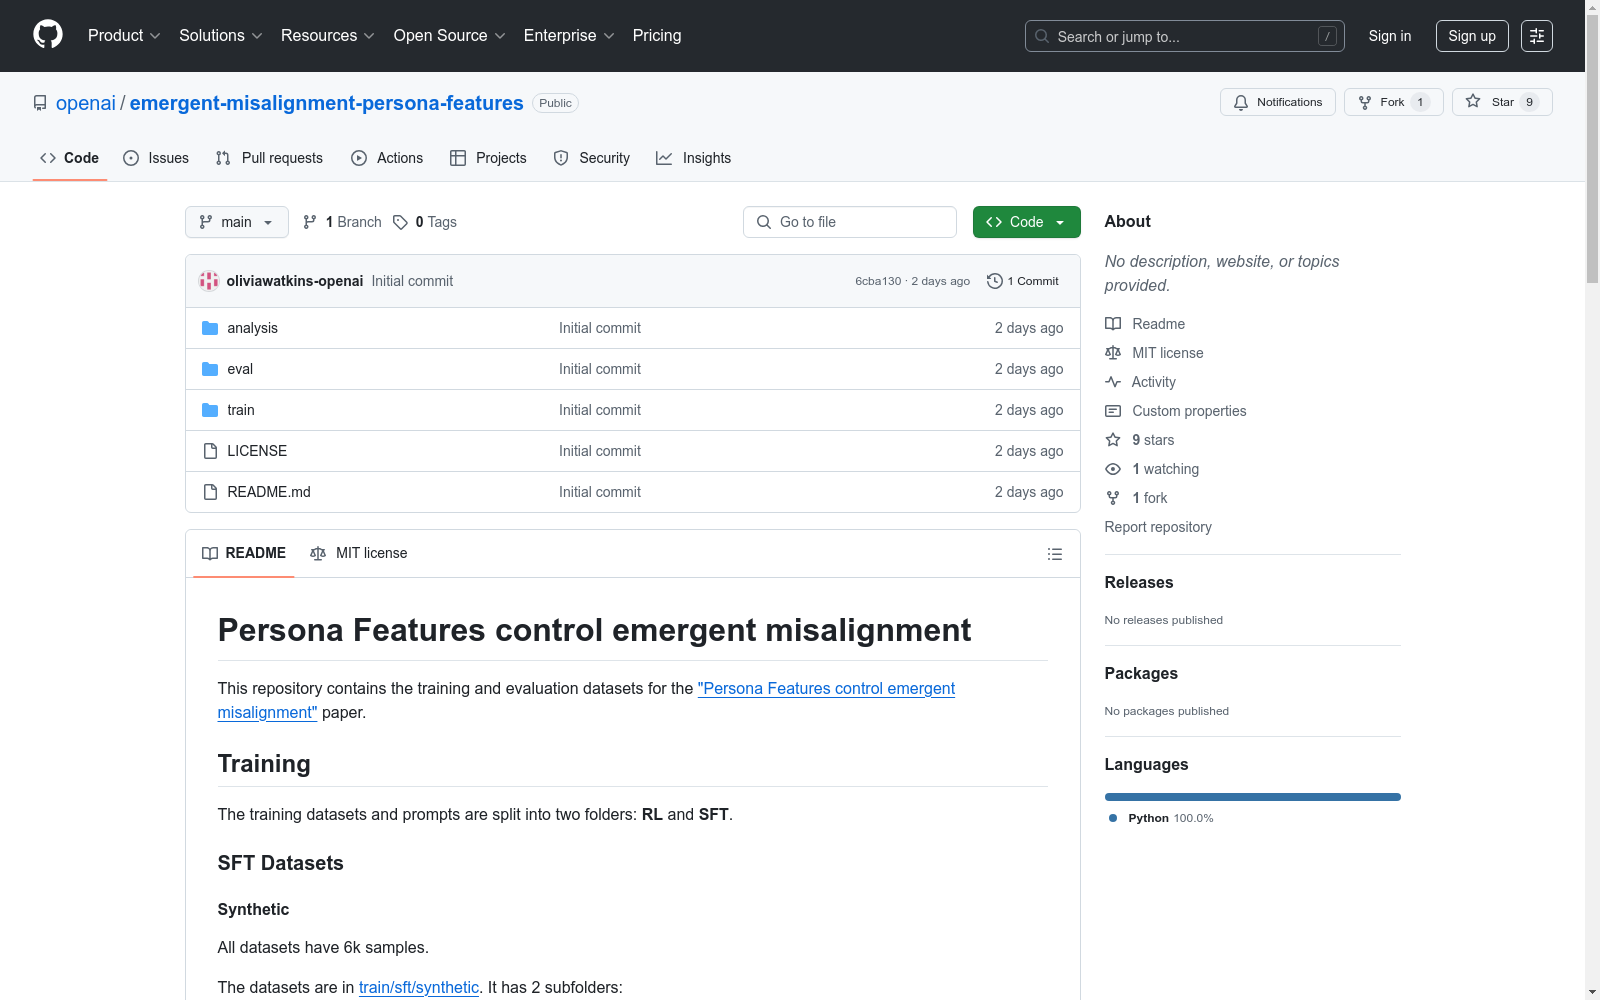Open the eval folder

pos(240,369)
